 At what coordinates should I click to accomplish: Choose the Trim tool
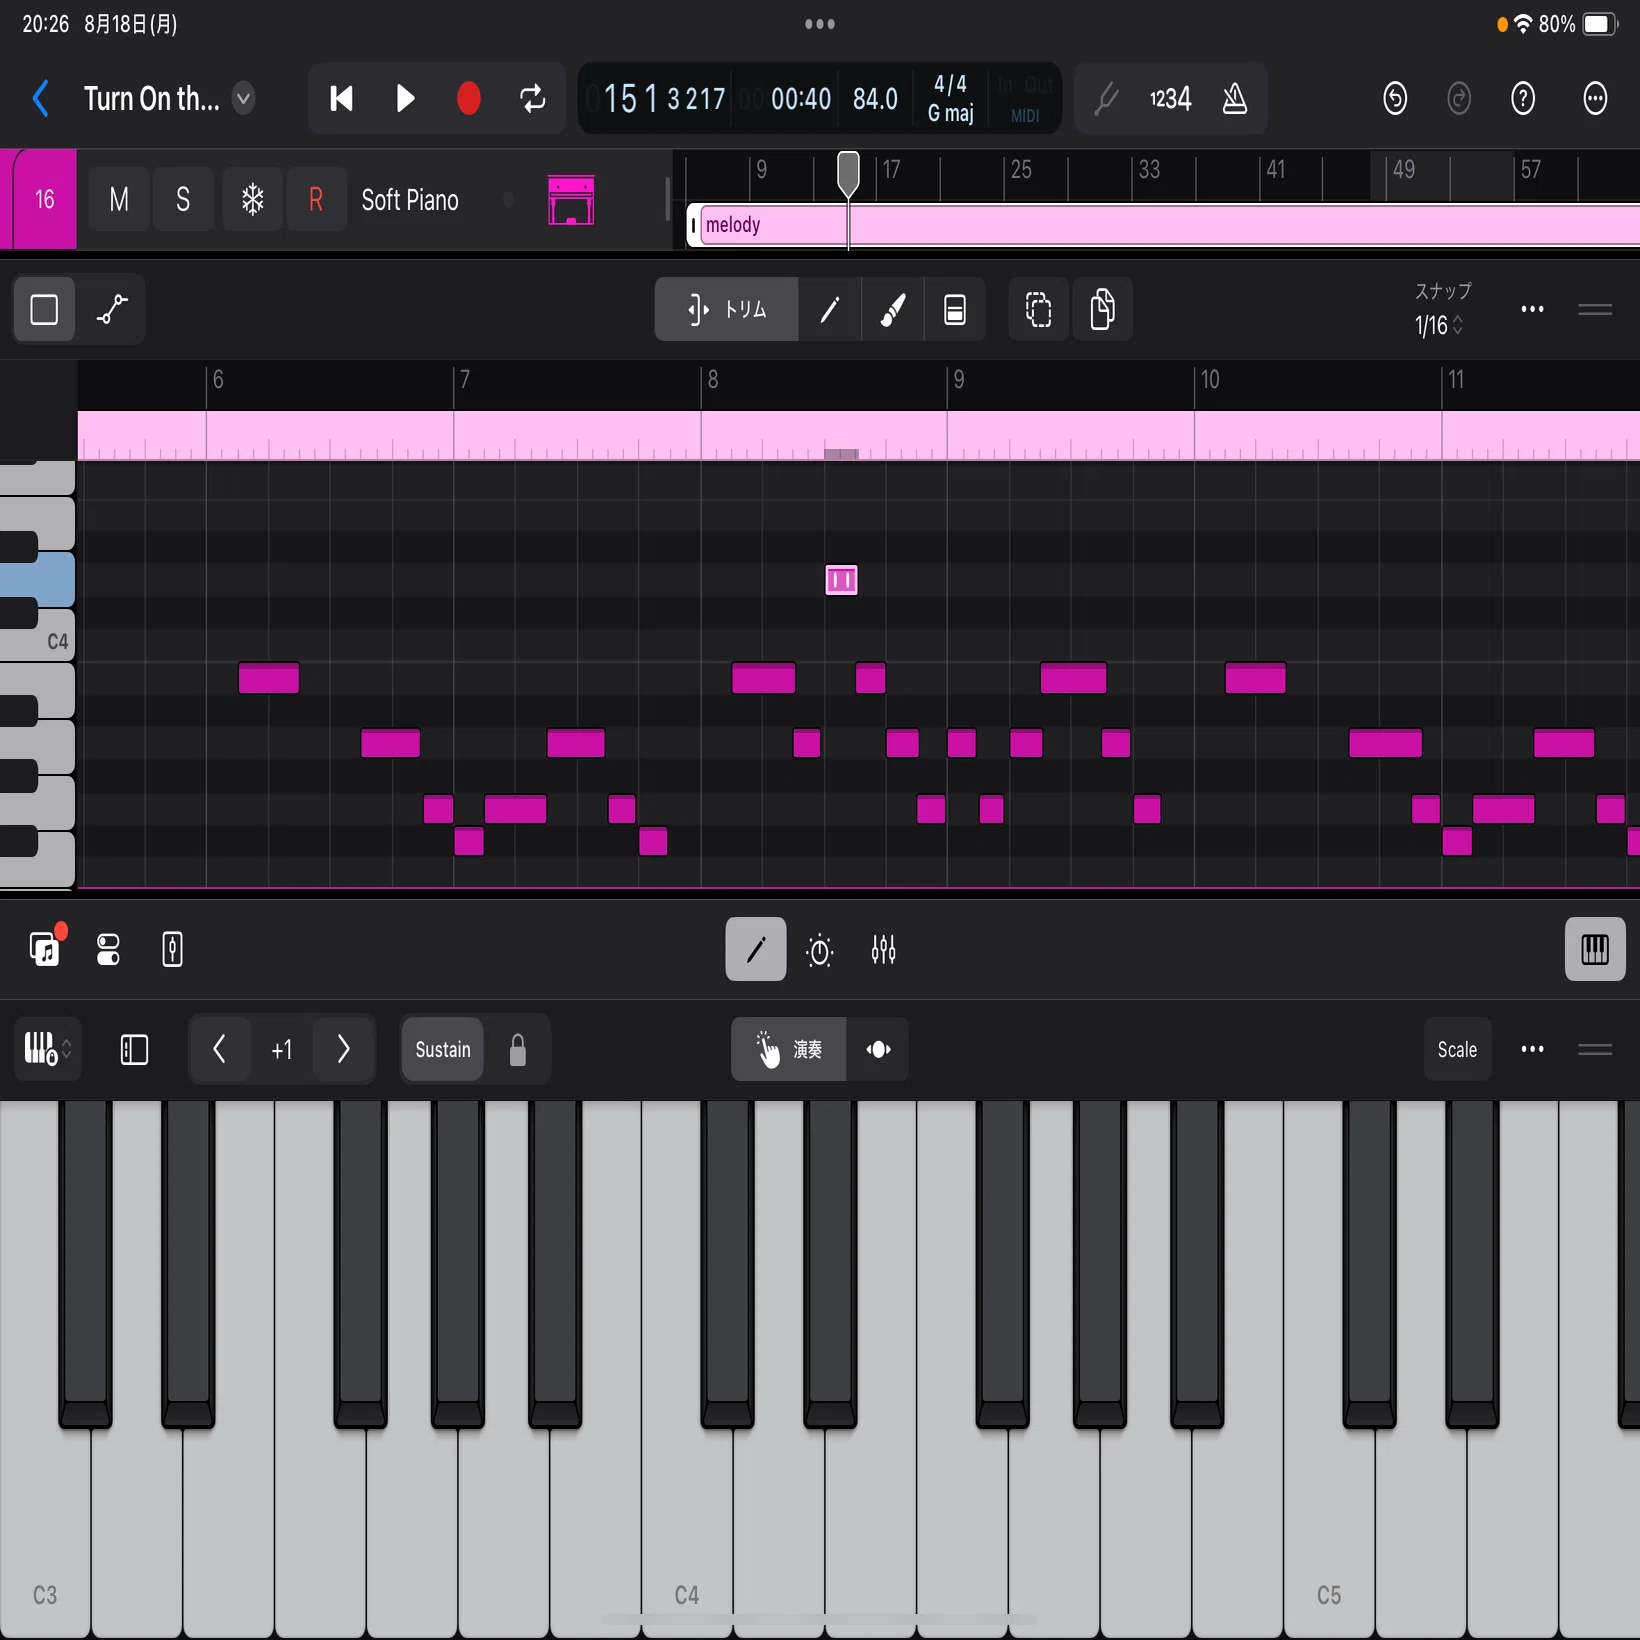point(727,309)
